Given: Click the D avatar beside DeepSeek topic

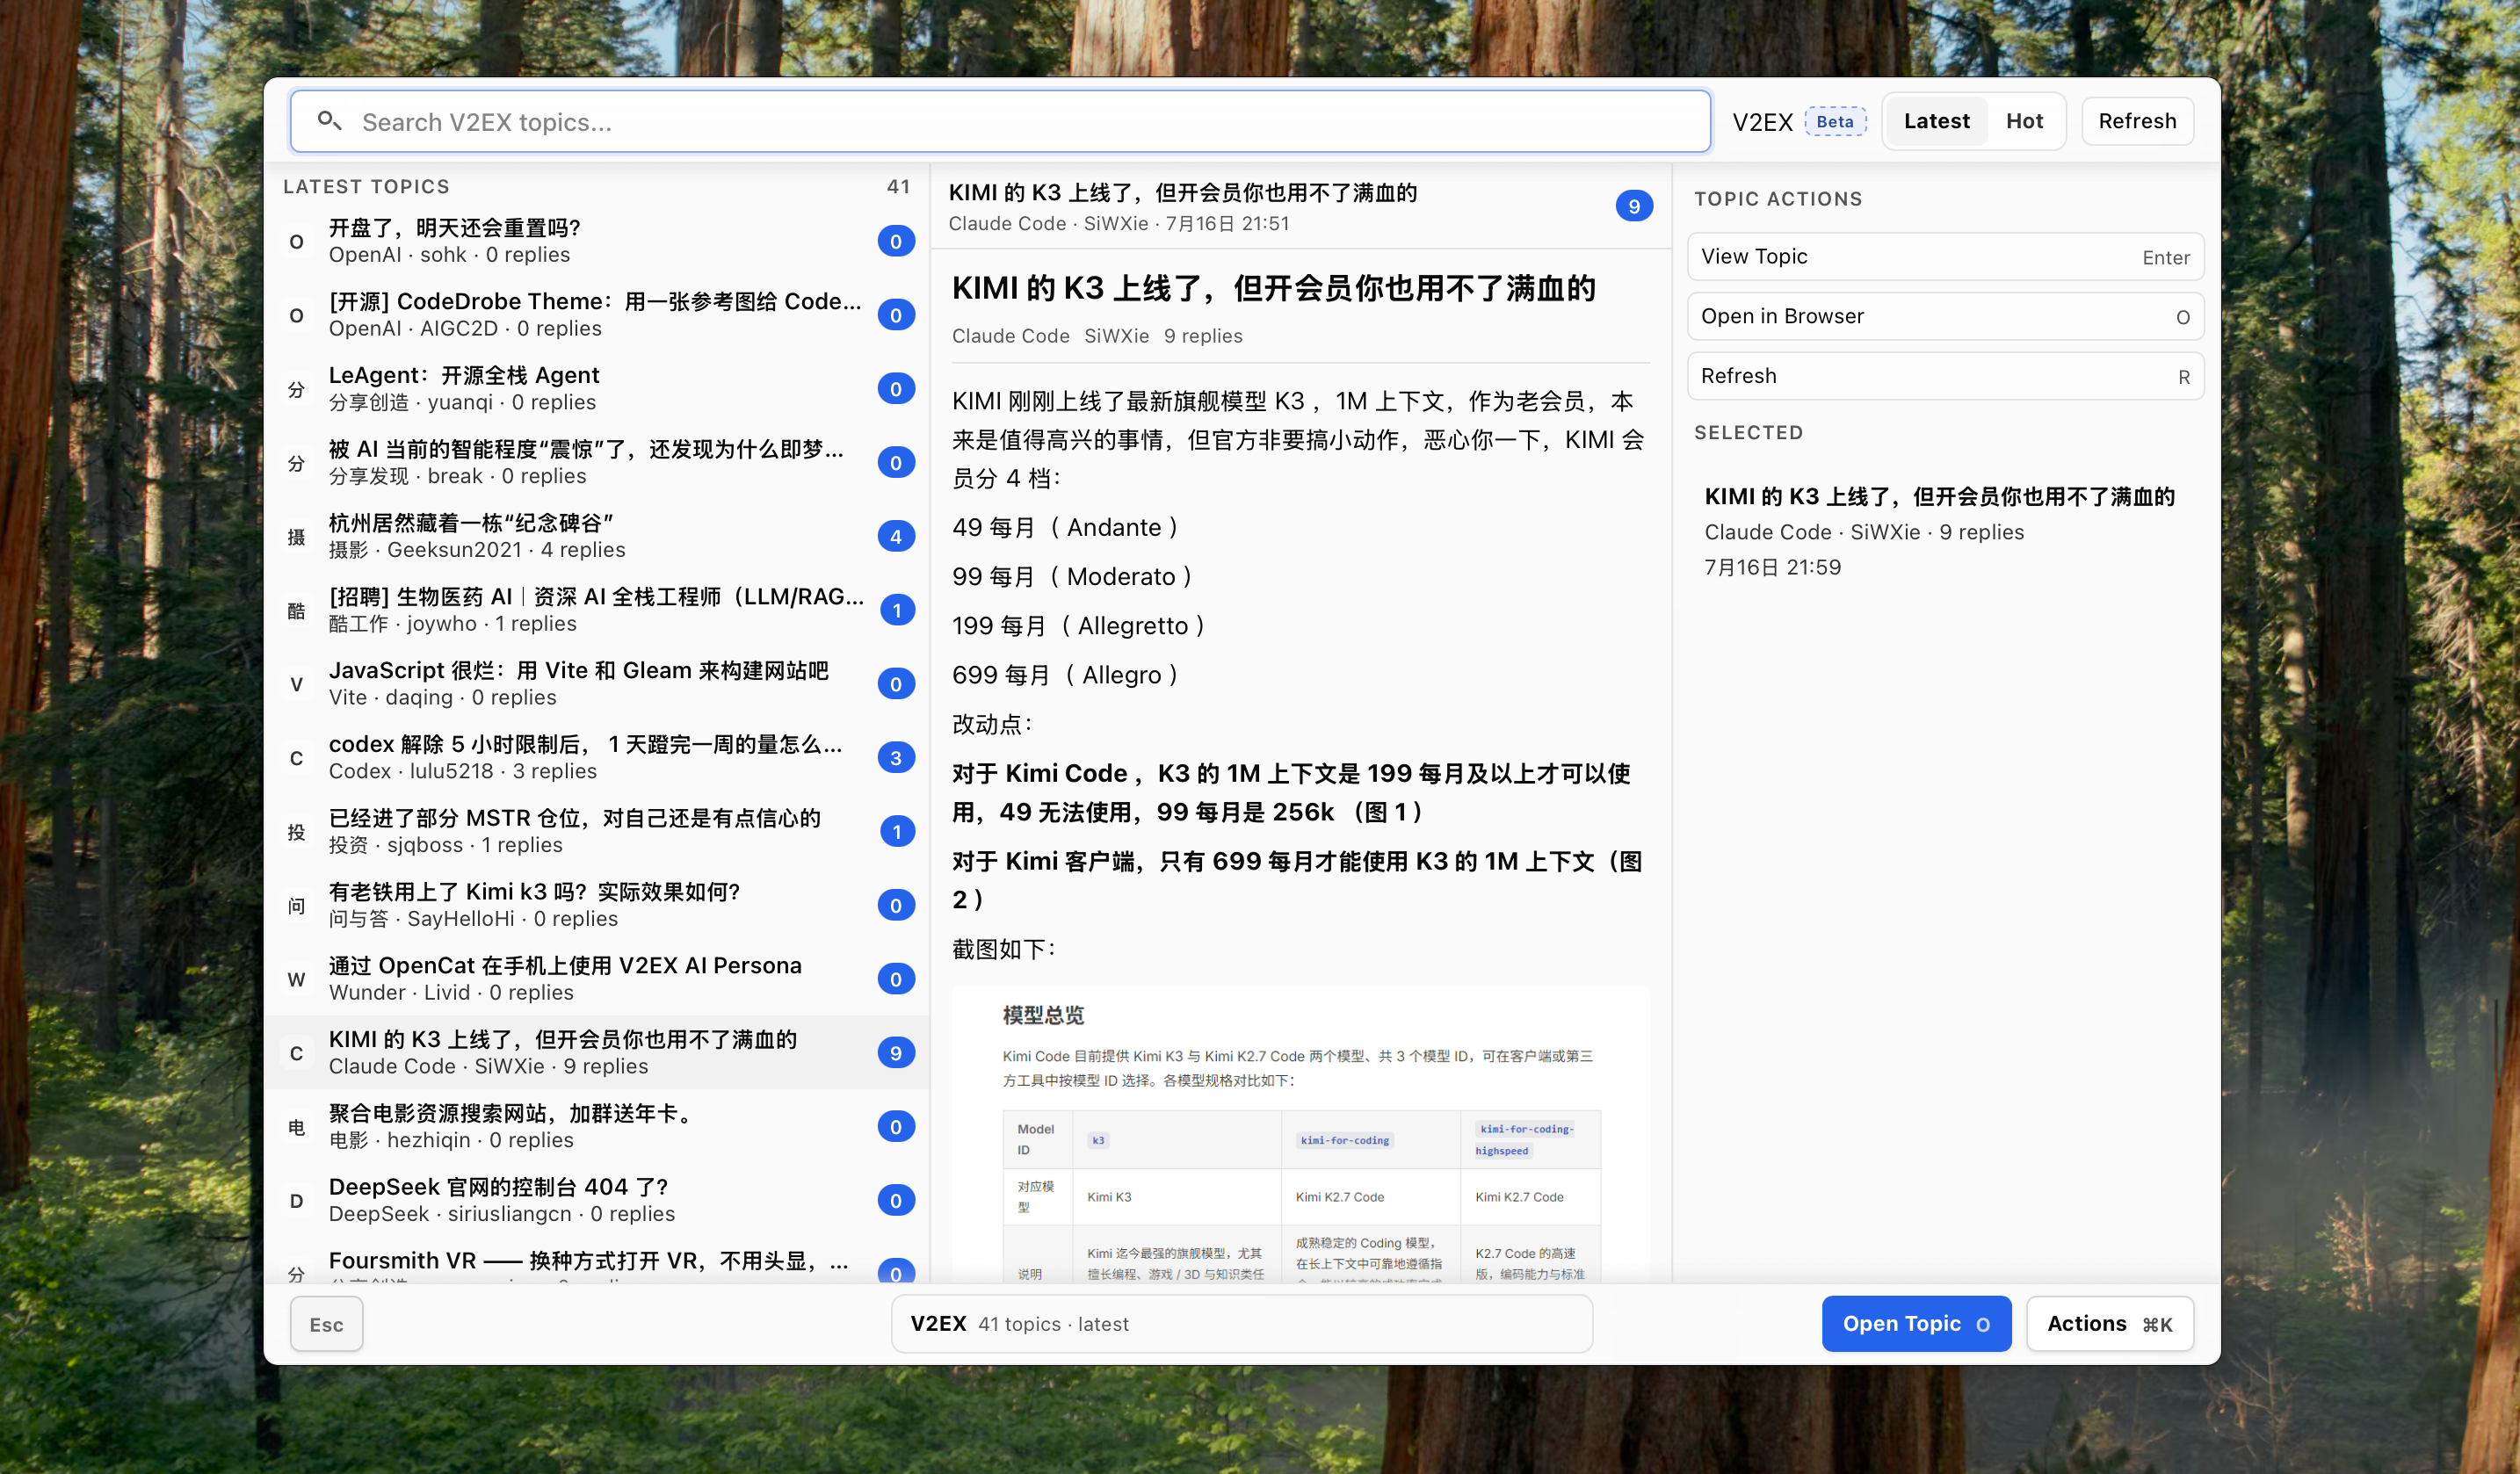Looking at the screenshot, I should (296, 1200).
